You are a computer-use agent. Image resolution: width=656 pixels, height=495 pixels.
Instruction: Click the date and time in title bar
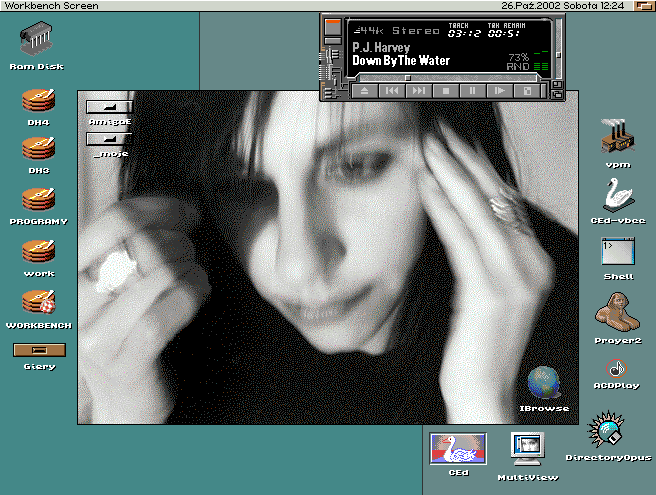click(563, 6)
